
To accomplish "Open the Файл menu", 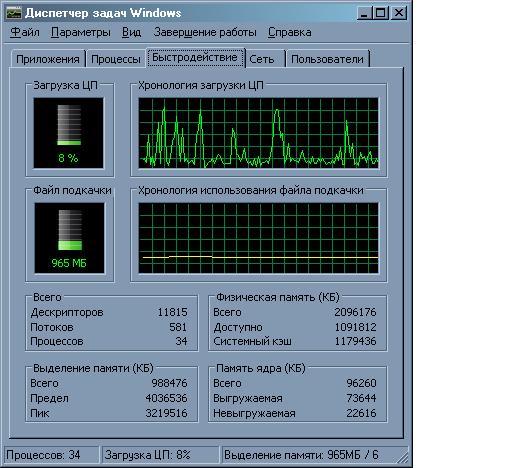I will point(25,32).
